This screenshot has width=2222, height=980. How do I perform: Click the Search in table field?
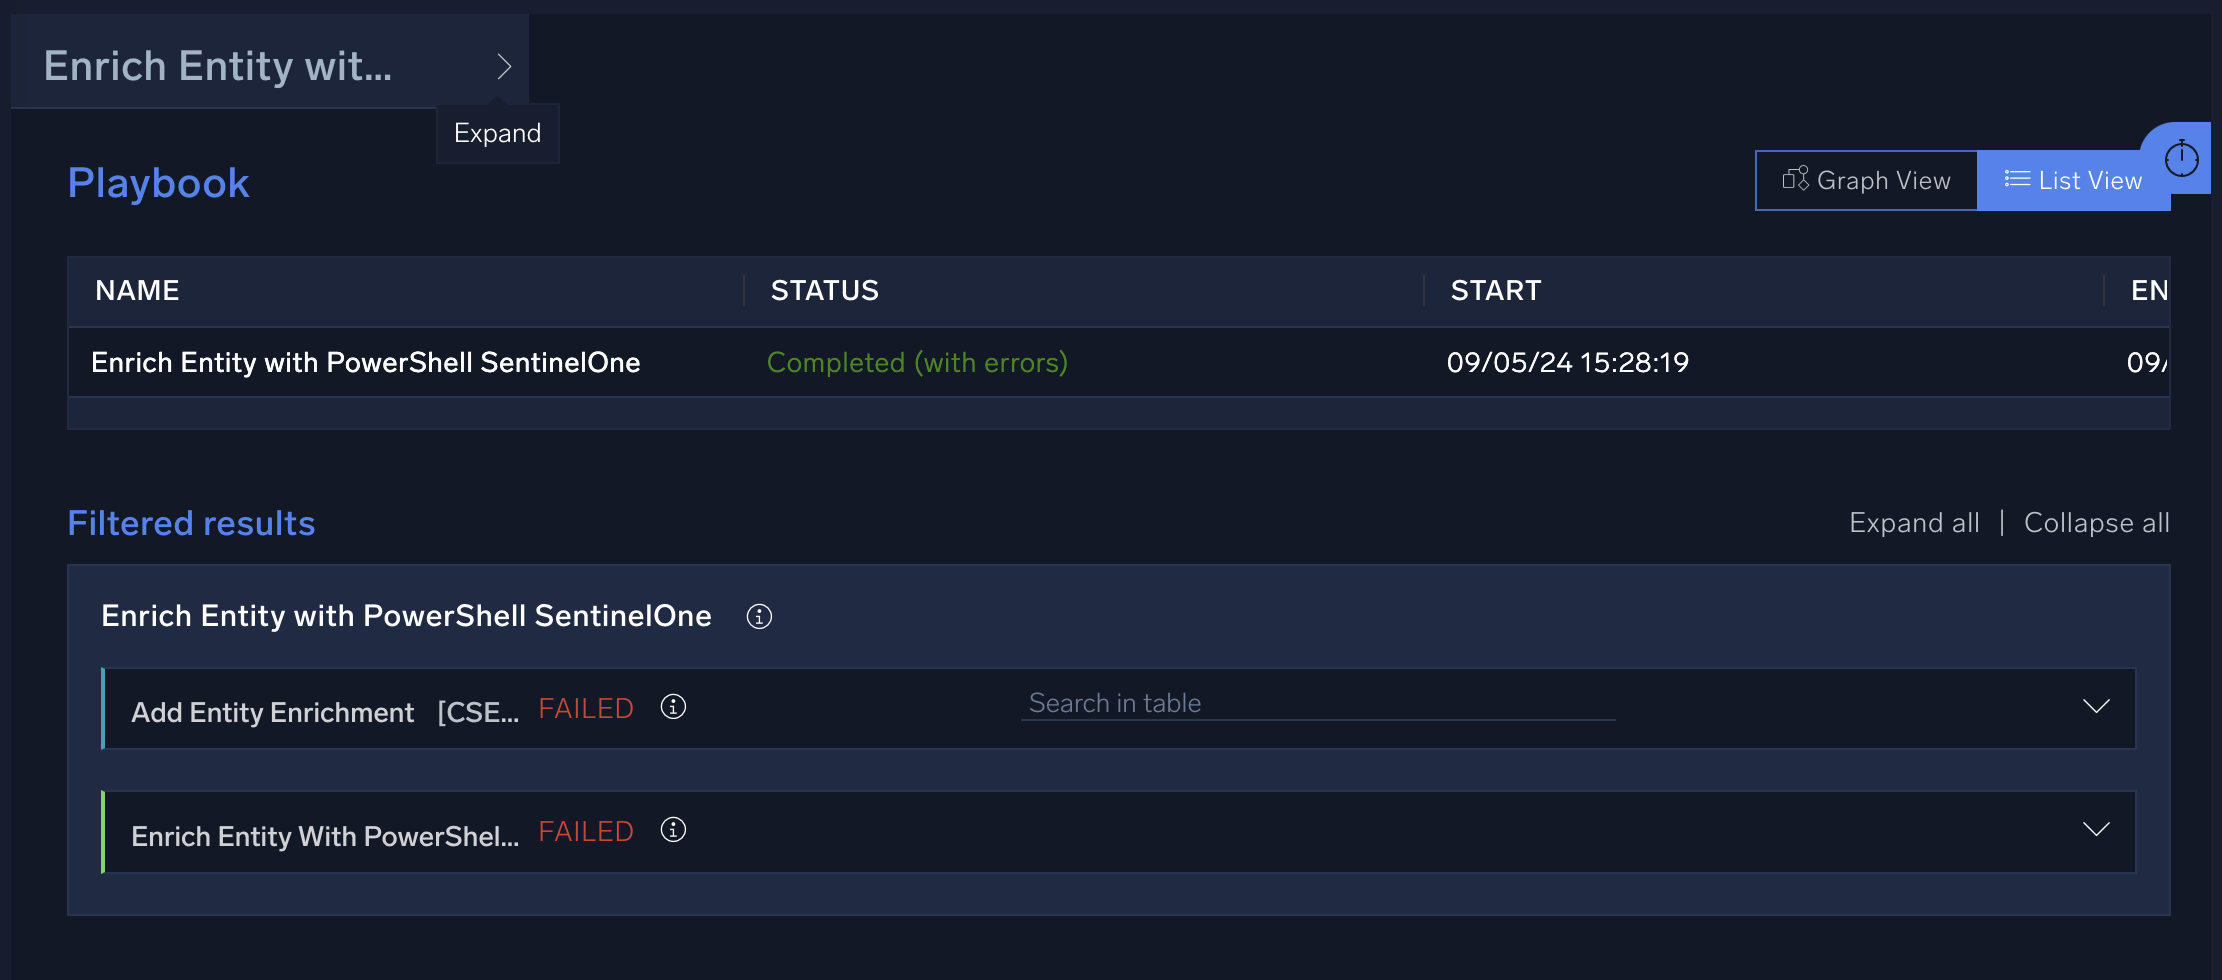click(1317, 703)
